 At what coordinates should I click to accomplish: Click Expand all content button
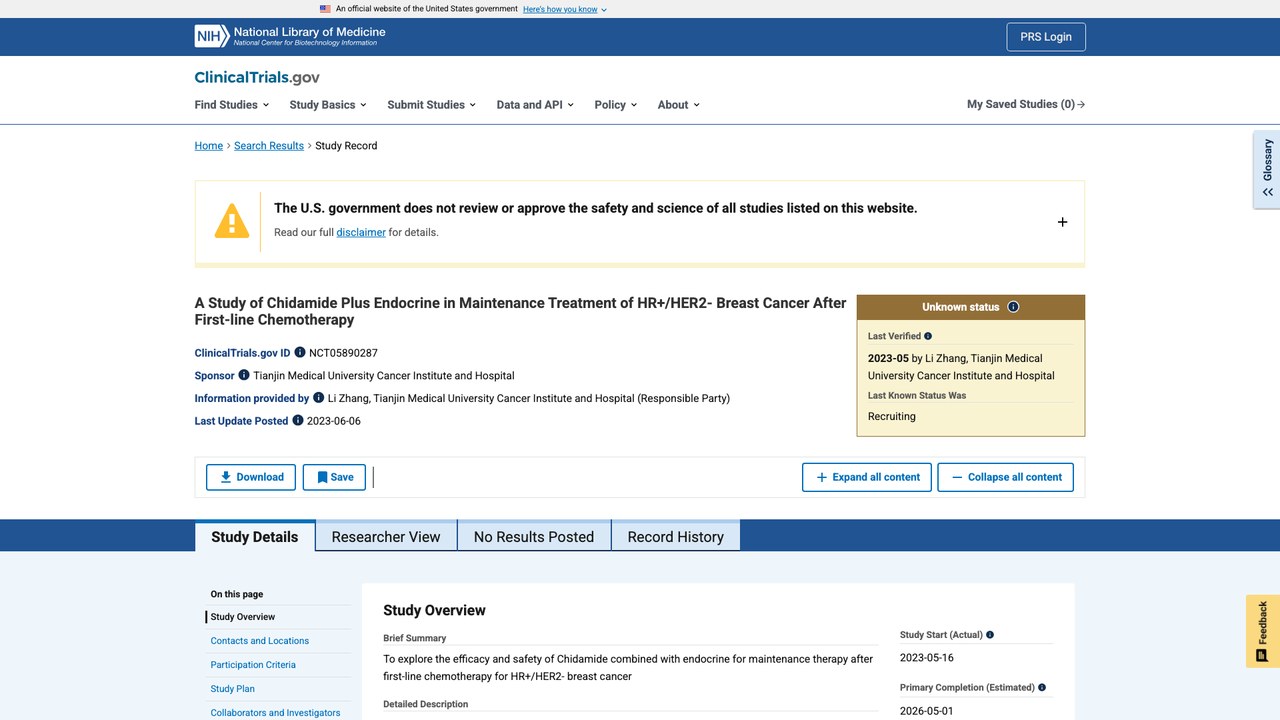[867, 477]
